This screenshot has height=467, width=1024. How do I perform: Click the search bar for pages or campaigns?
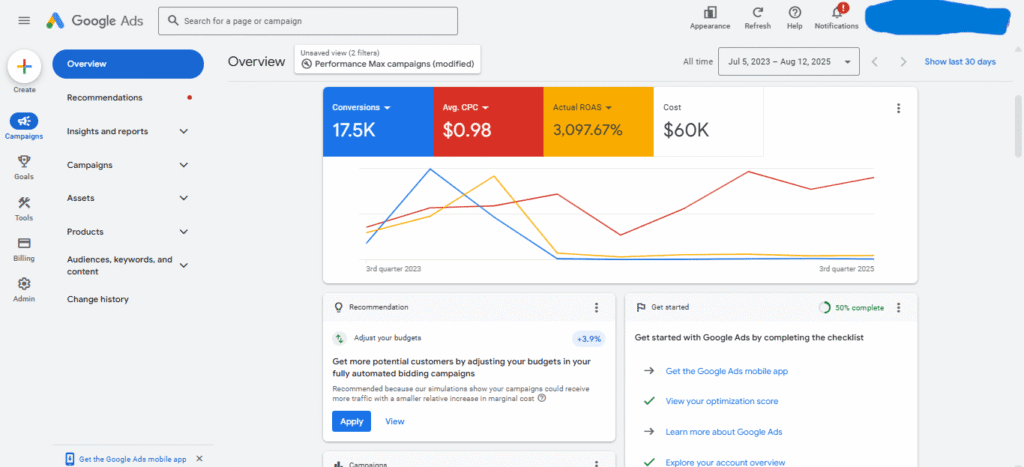point(308,21)
